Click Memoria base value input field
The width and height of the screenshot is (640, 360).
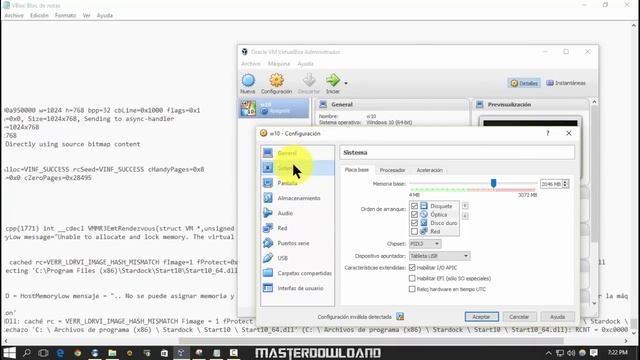(x=551, y=184)
